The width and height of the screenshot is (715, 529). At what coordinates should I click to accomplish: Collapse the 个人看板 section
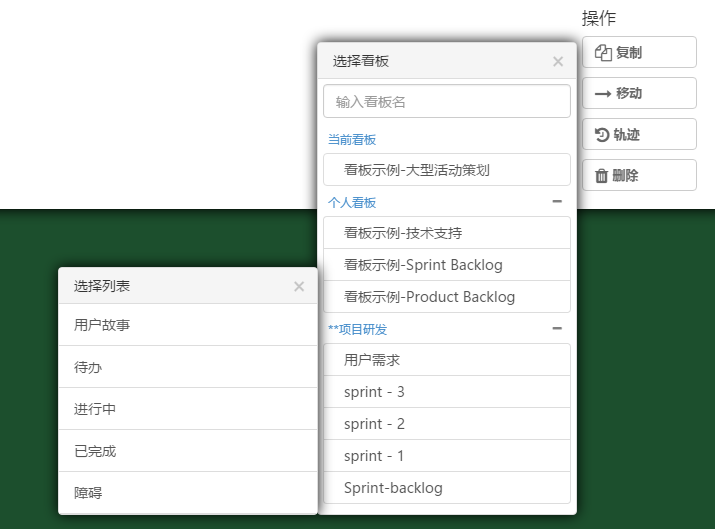[x=557, y=201]
